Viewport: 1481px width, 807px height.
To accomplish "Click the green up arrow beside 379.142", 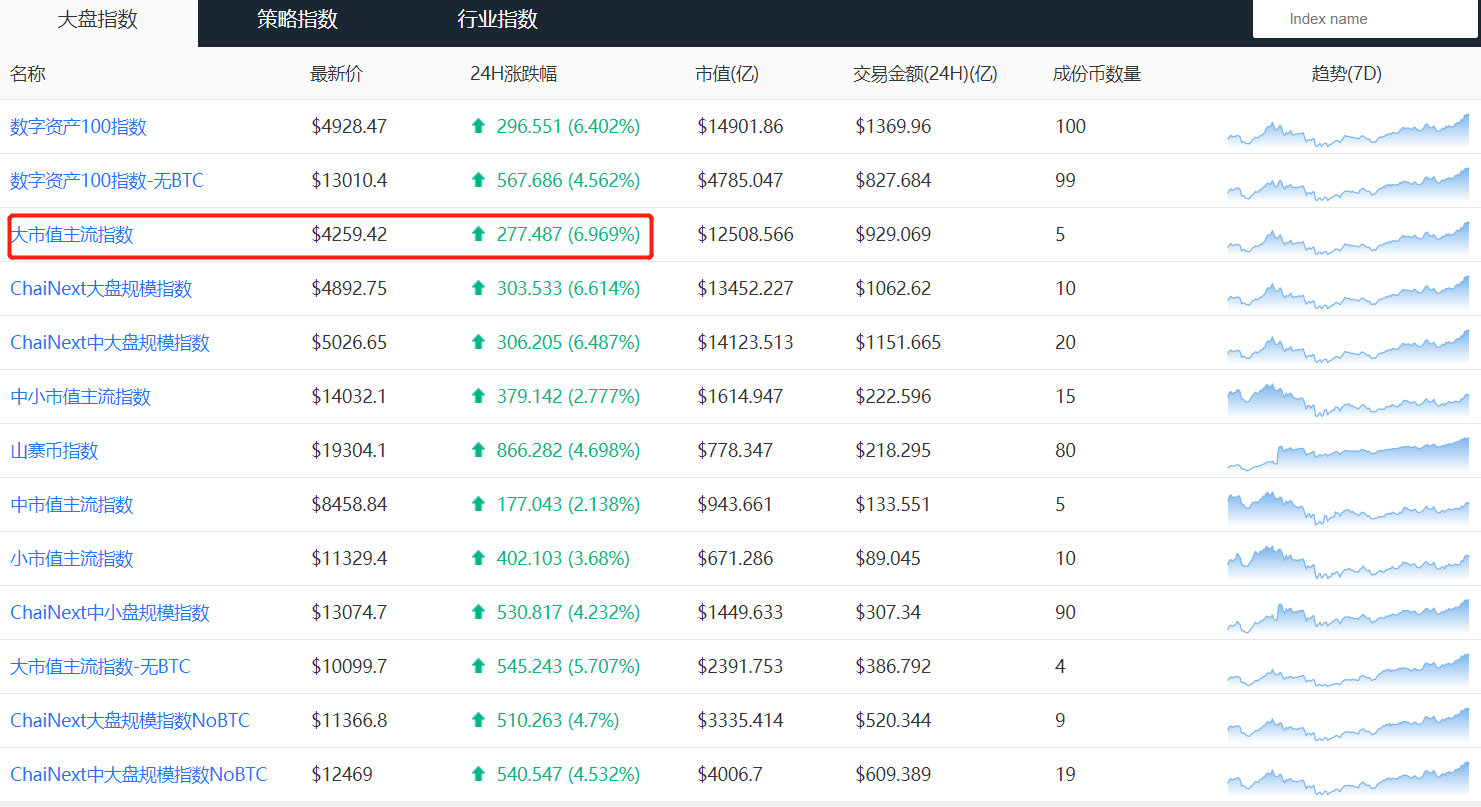I will click(x=478, y=396).
